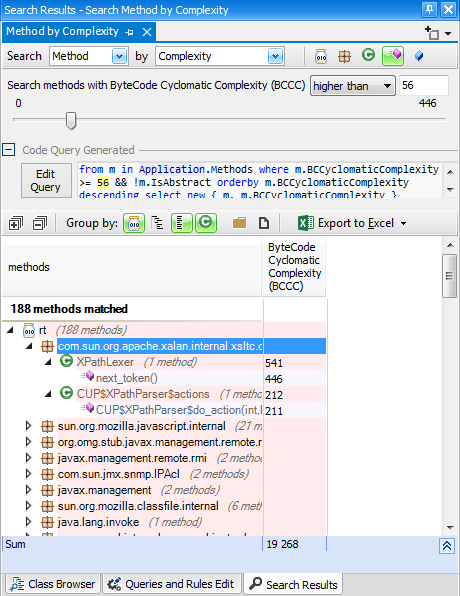The image size is (460, 596).
Task: Click Export to Excel
Action: (346, 223)
